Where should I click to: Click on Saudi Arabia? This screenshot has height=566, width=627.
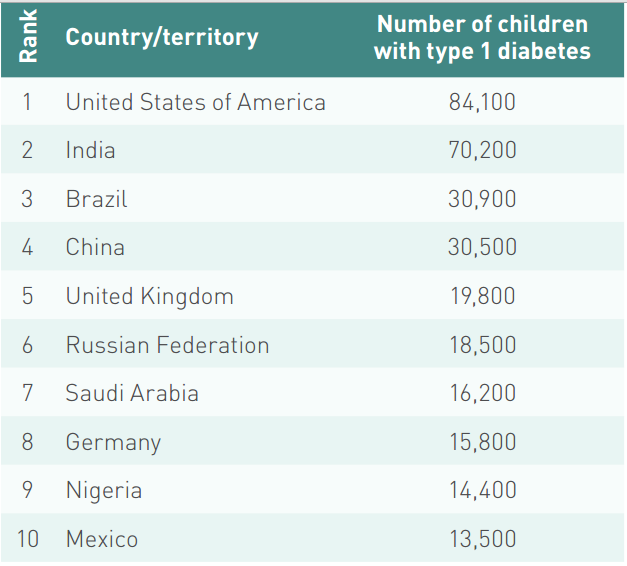(132, 393)
